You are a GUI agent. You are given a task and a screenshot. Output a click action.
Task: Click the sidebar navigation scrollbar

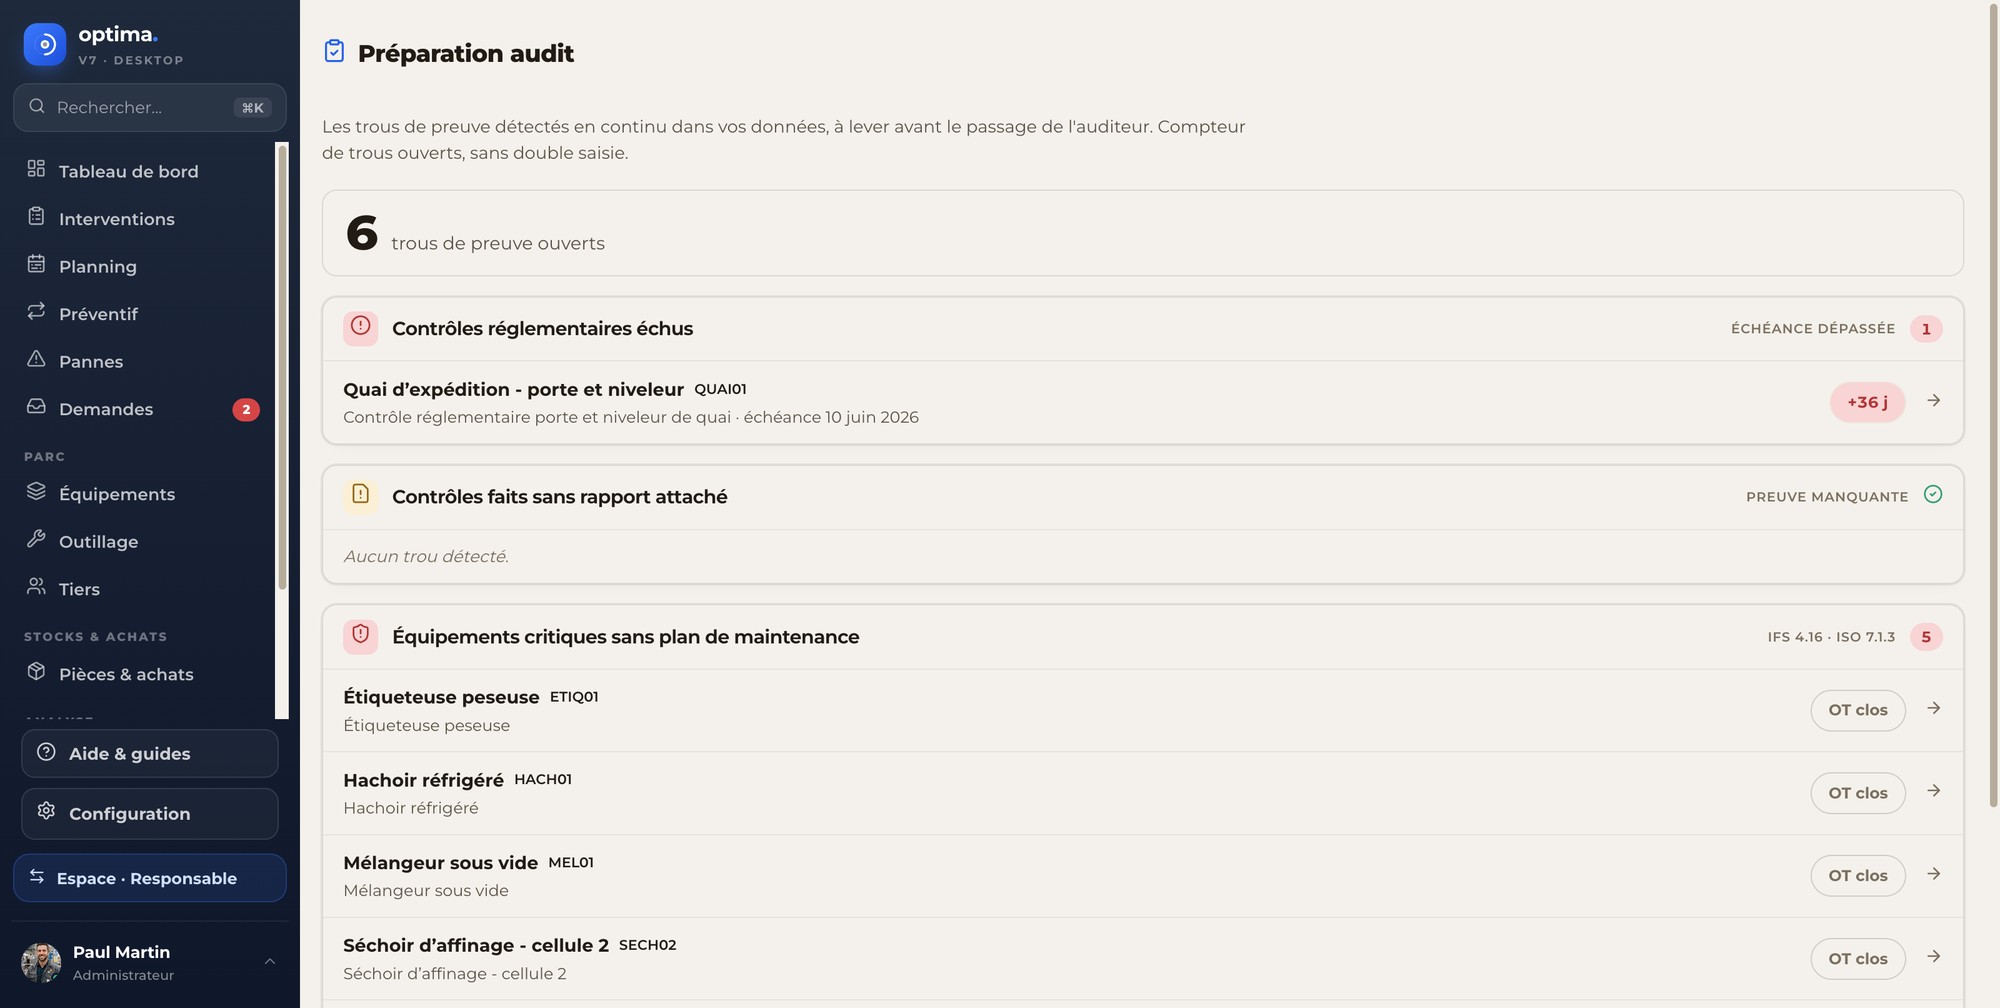[282, 430]
